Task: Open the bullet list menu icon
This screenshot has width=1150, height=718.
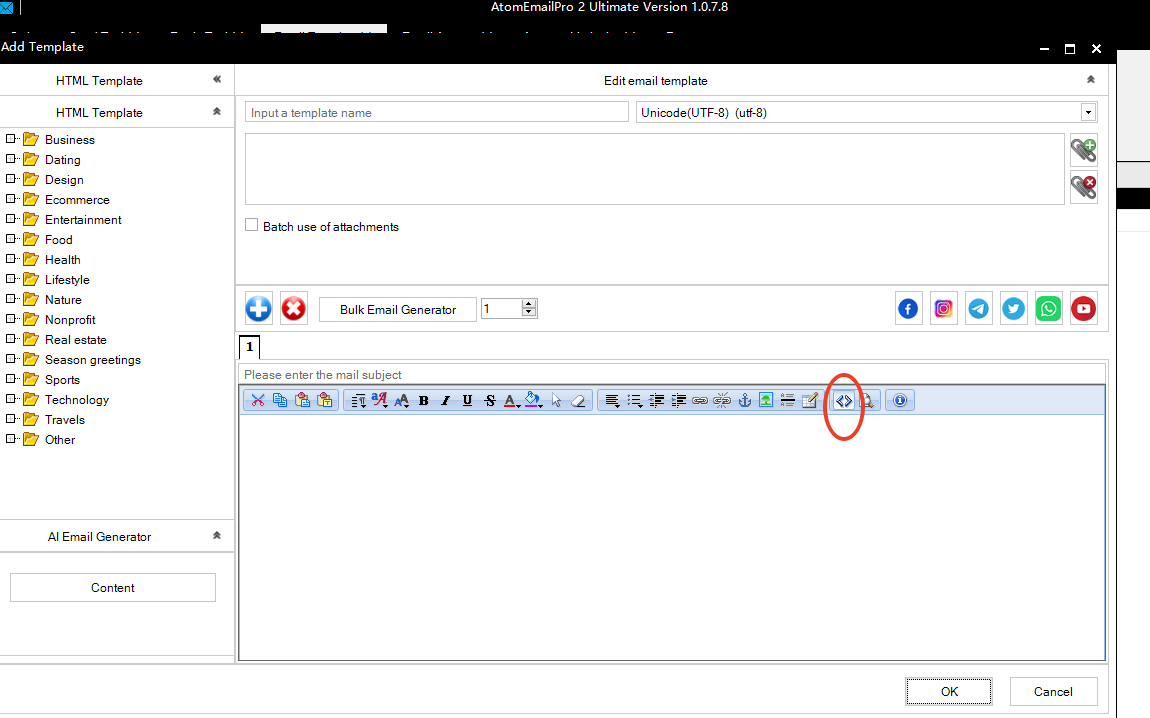Action: pos(634,400)
